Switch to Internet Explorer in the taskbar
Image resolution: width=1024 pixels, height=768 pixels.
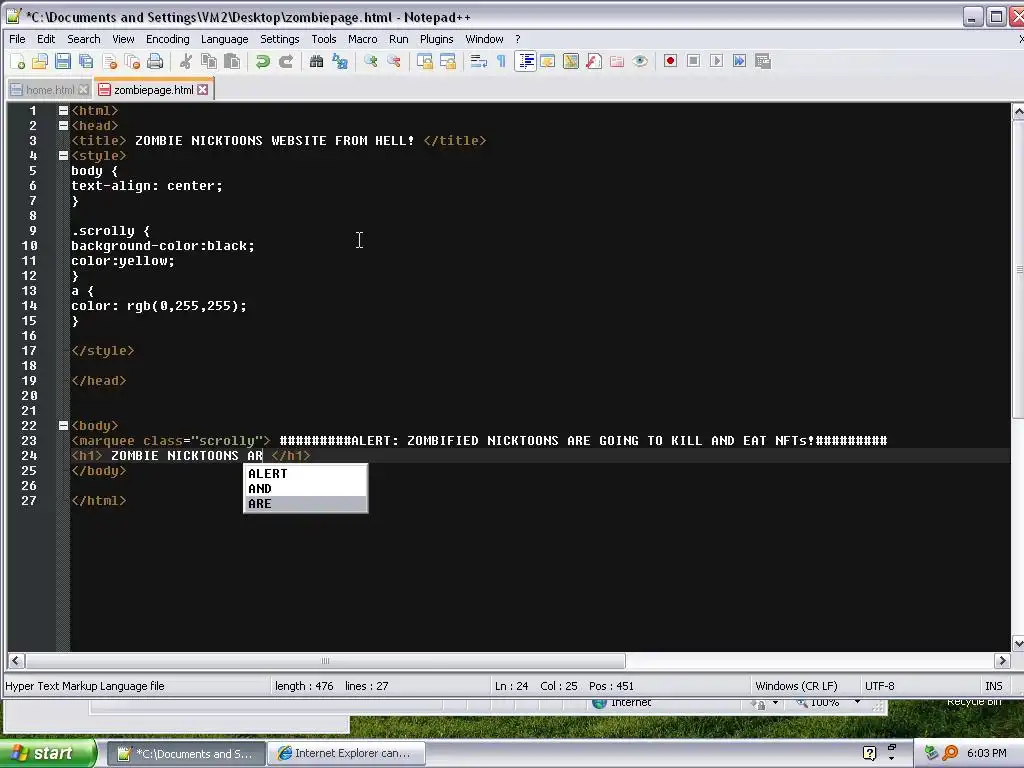point(347,753)
